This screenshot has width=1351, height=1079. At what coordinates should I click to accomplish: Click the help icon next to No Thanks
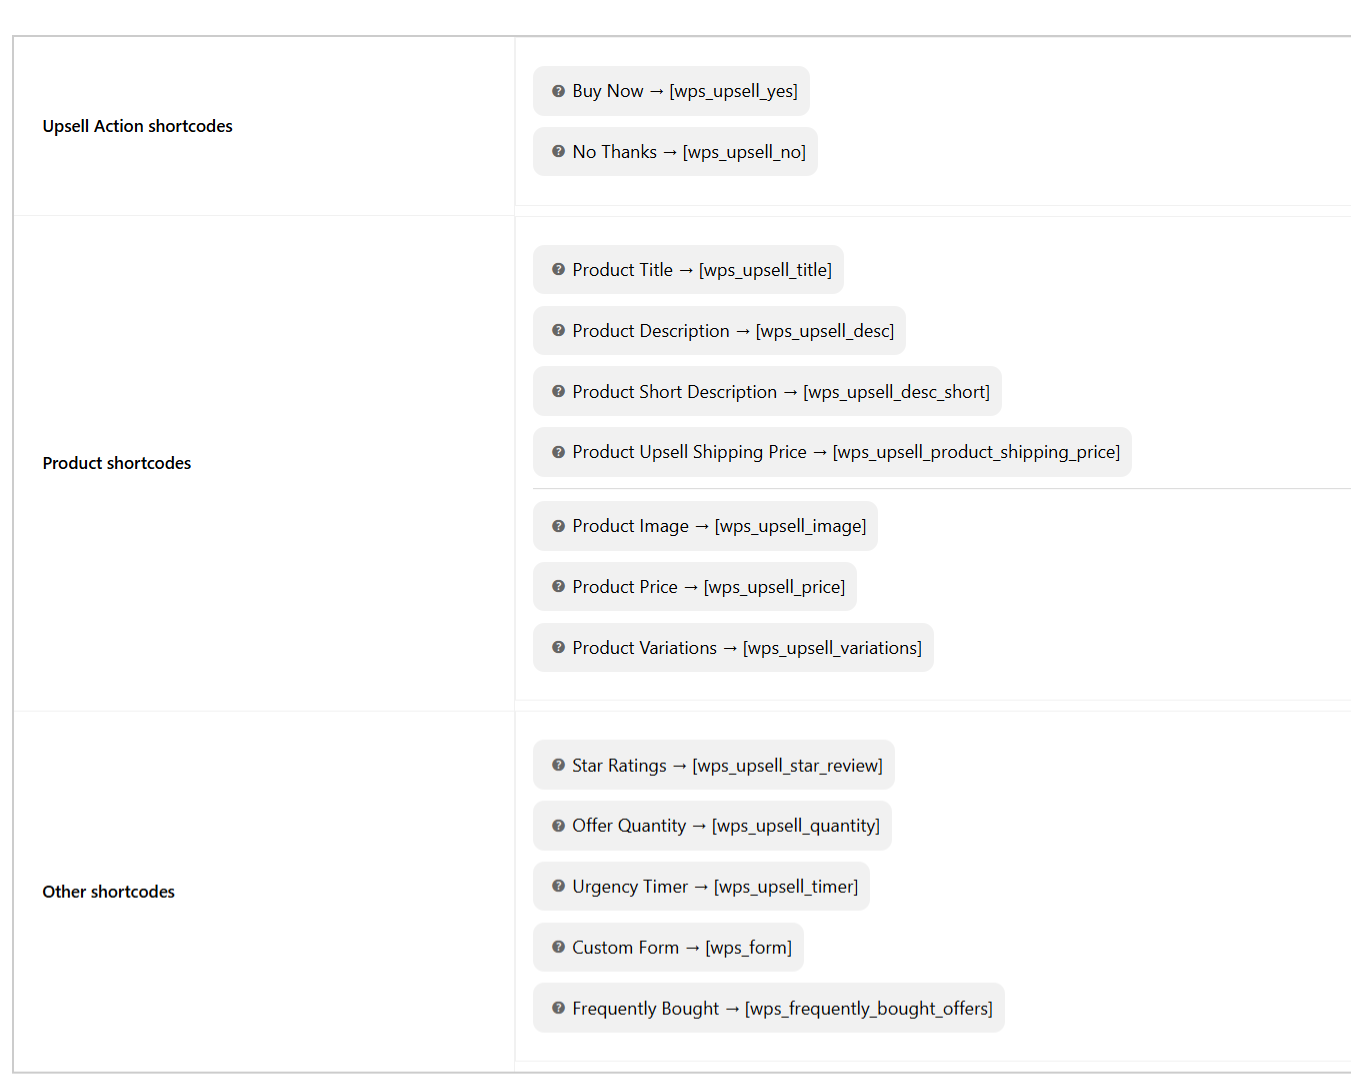[x=558, y=152]
